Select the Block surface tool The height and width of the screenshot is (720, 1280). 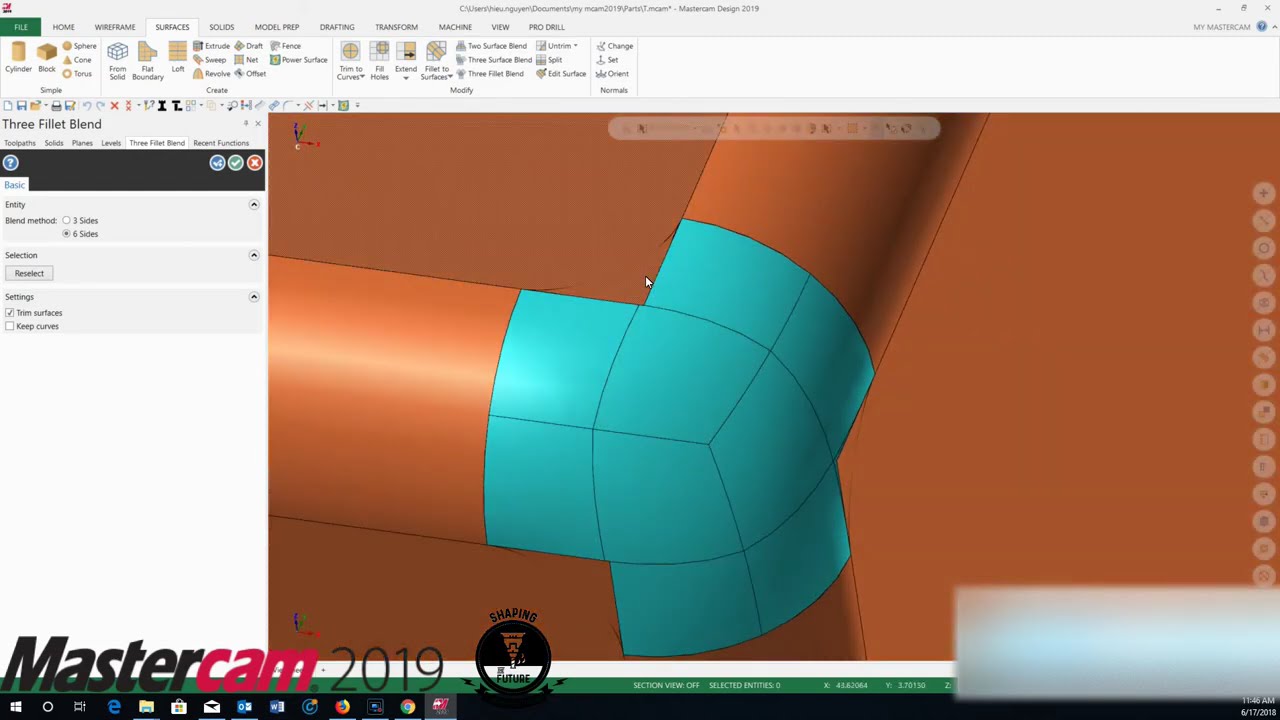(x=47, y=58)
